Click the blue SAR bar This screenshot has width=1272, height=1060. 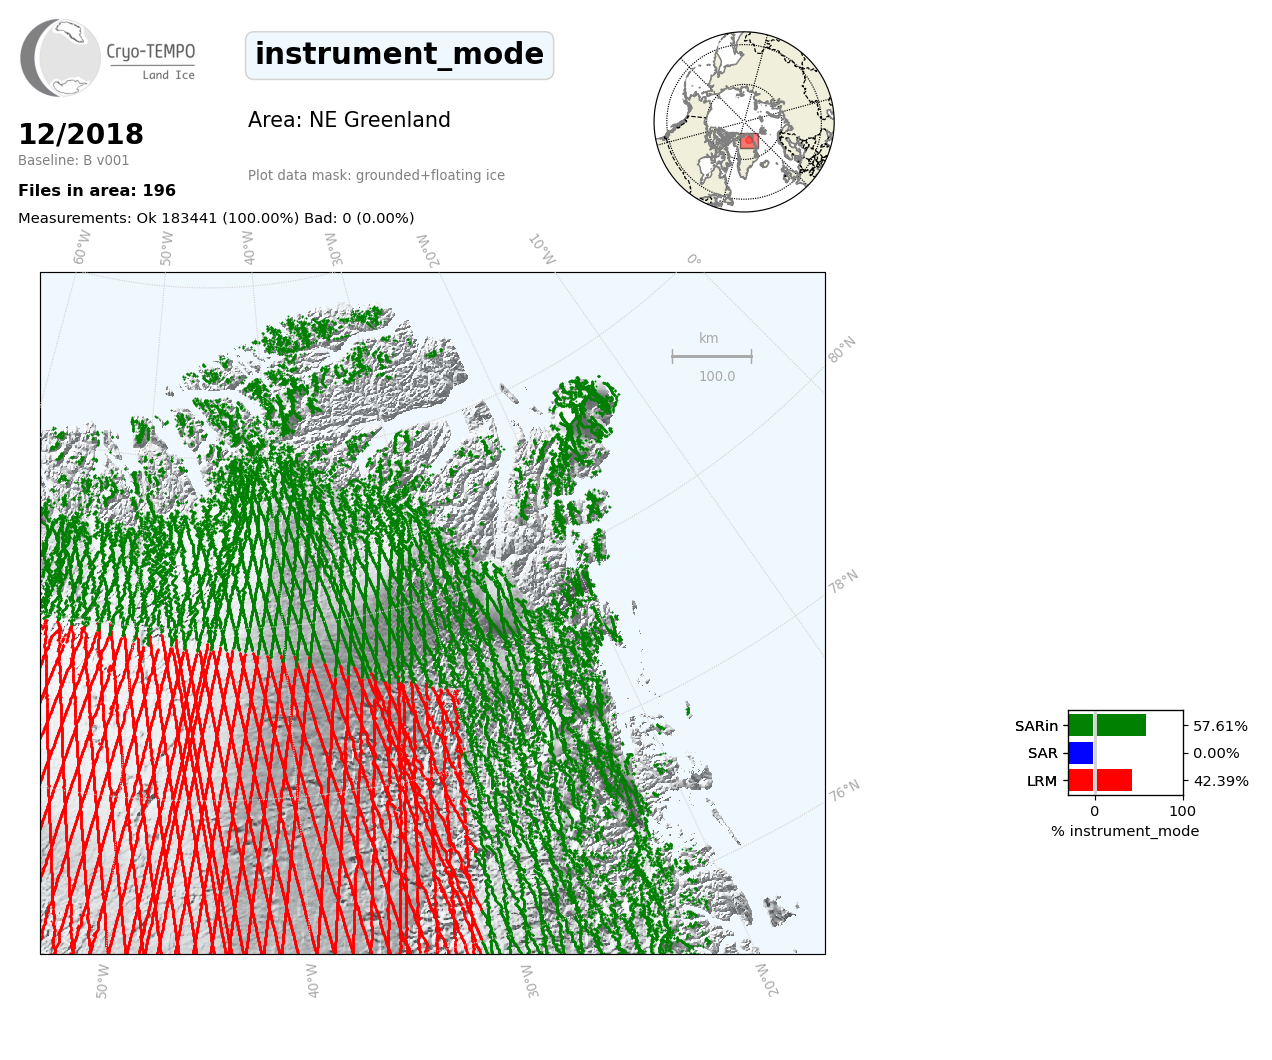(1081, 753)
